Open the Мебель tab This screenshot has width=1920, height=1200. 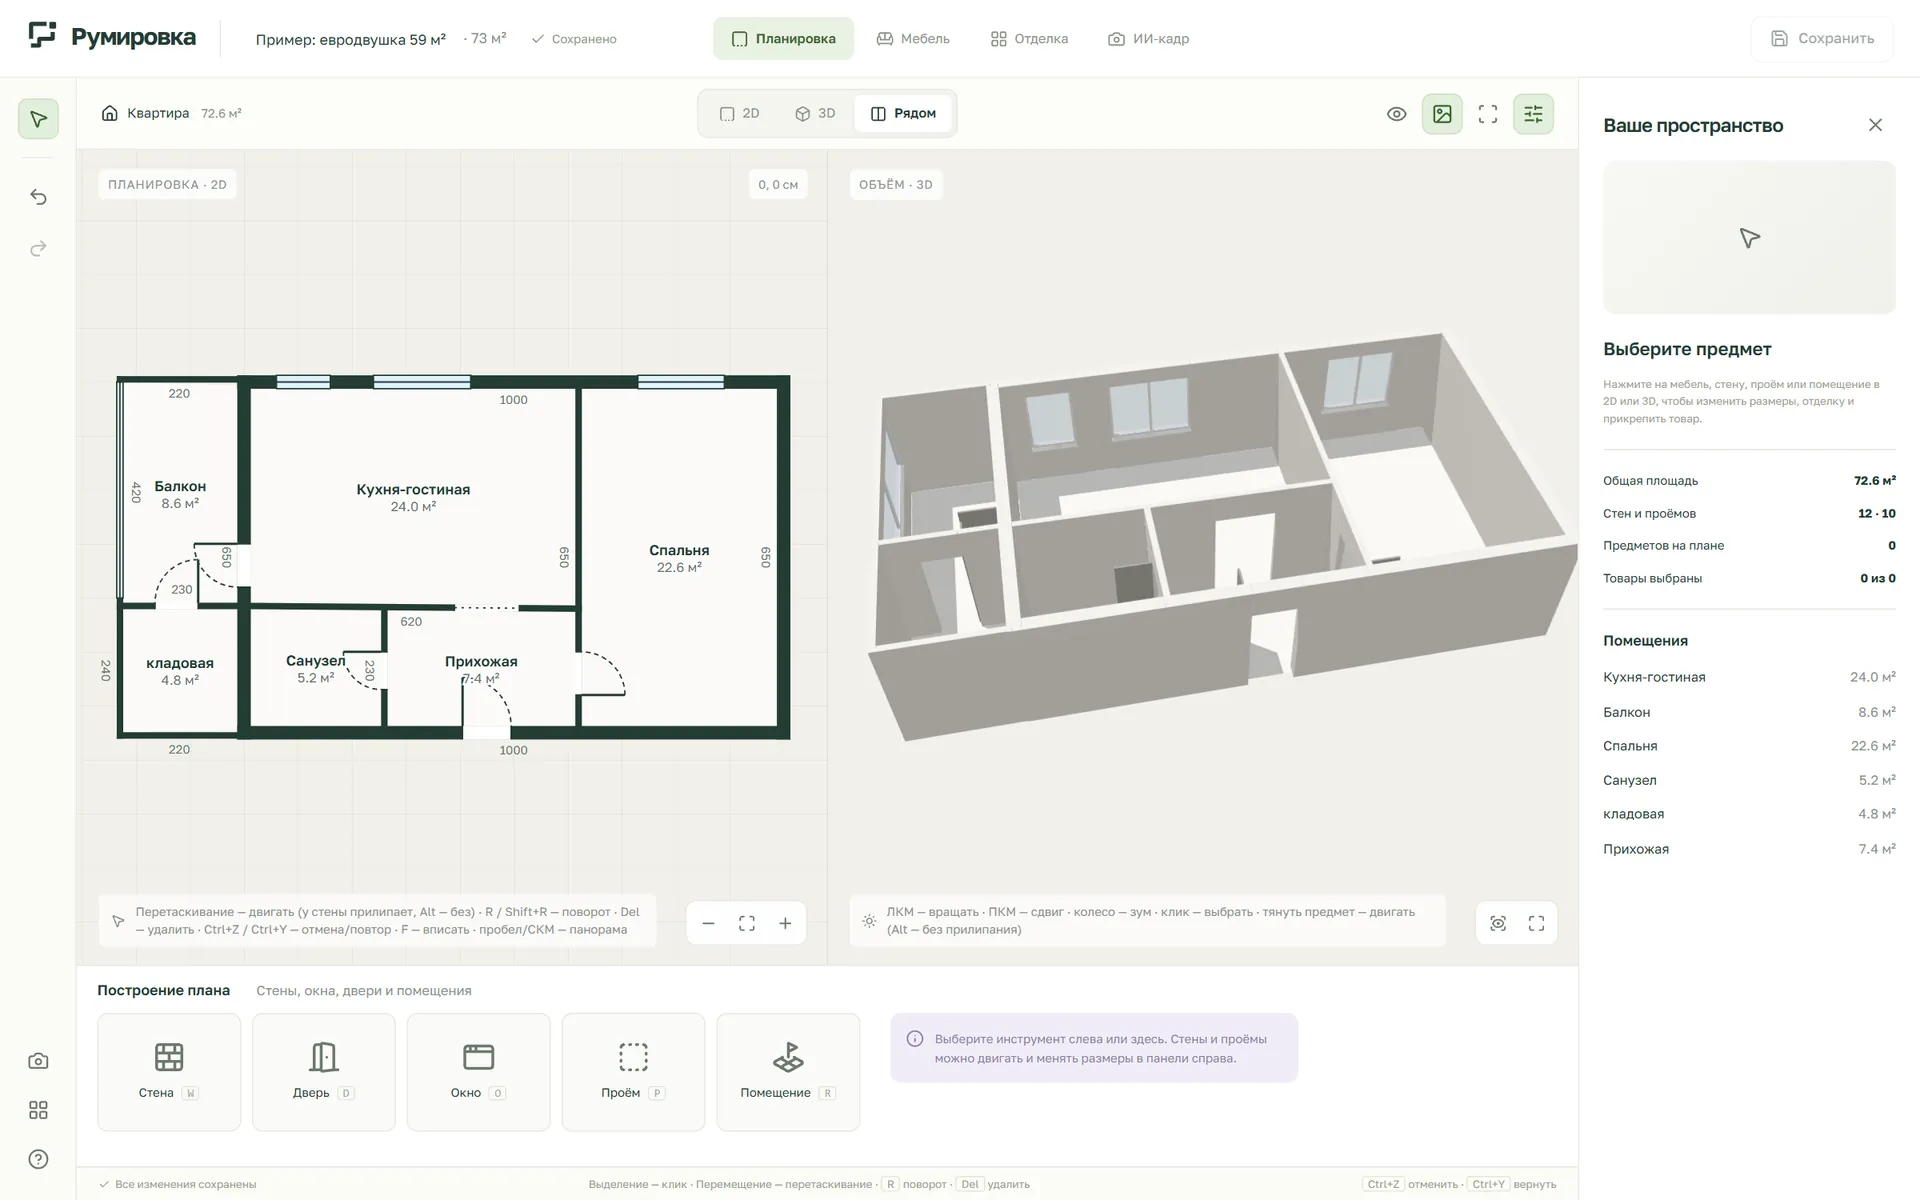(x=913, y=39)
